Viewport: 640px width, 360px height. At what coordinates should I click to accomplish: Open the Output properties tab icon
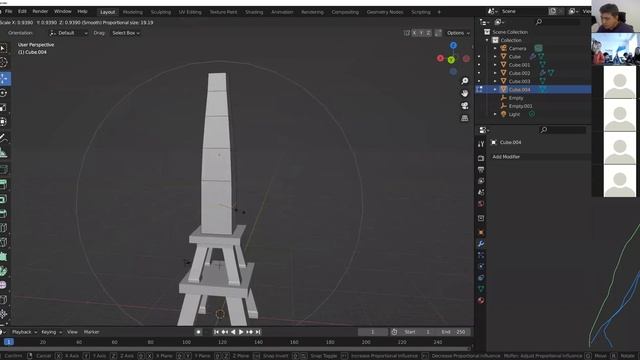pos(481,169)
